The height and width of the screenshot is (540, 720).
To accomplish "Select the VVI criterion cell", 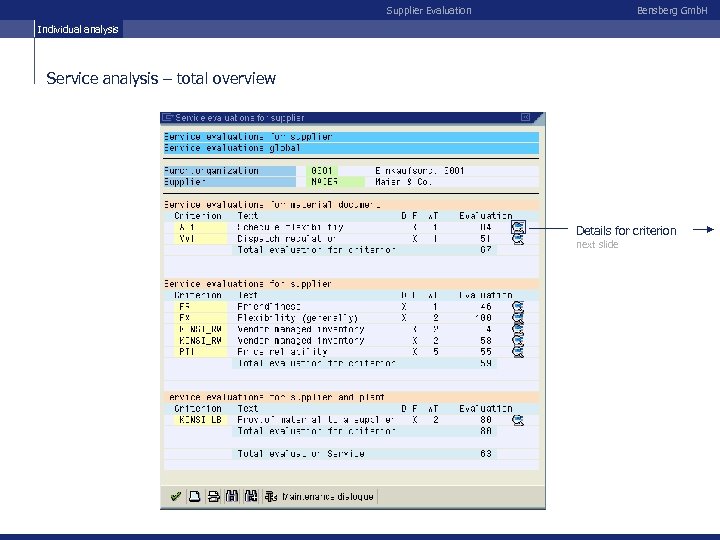I will [200, 239].
